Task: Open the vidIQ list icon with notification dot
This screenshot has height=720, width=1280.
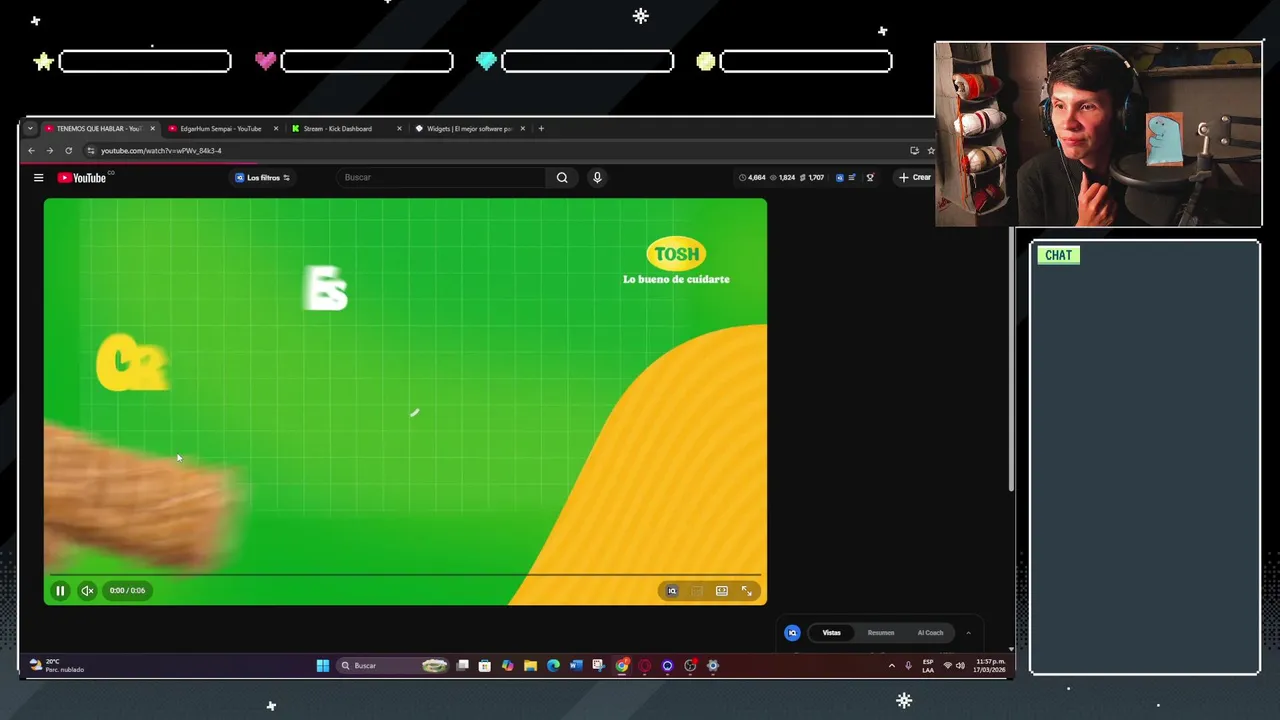Action: [853, 178]
